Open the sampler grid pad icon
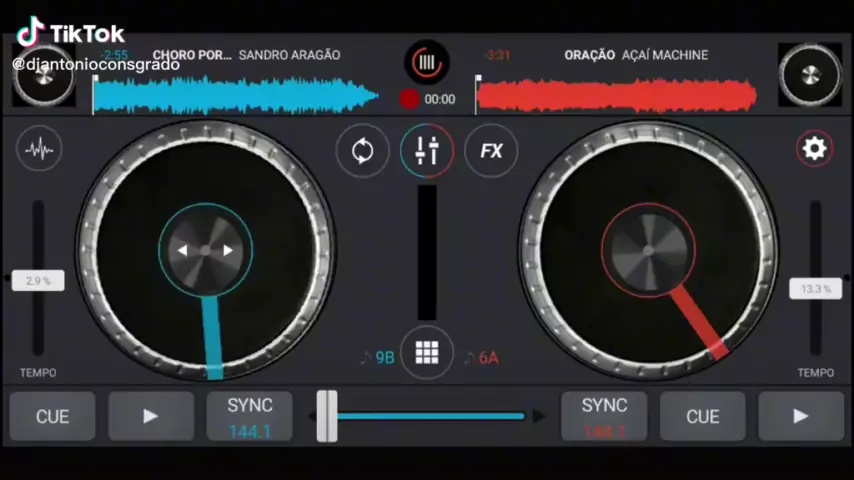Screen dimensions: 854x480 [x=427, y=353]
